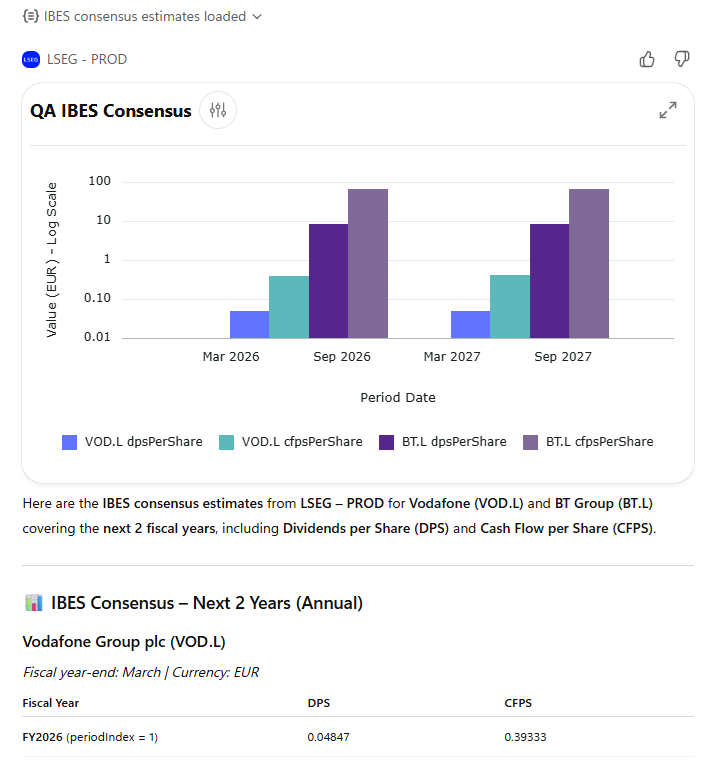
Task: Select the DPS column header
Action: point(318,703)
